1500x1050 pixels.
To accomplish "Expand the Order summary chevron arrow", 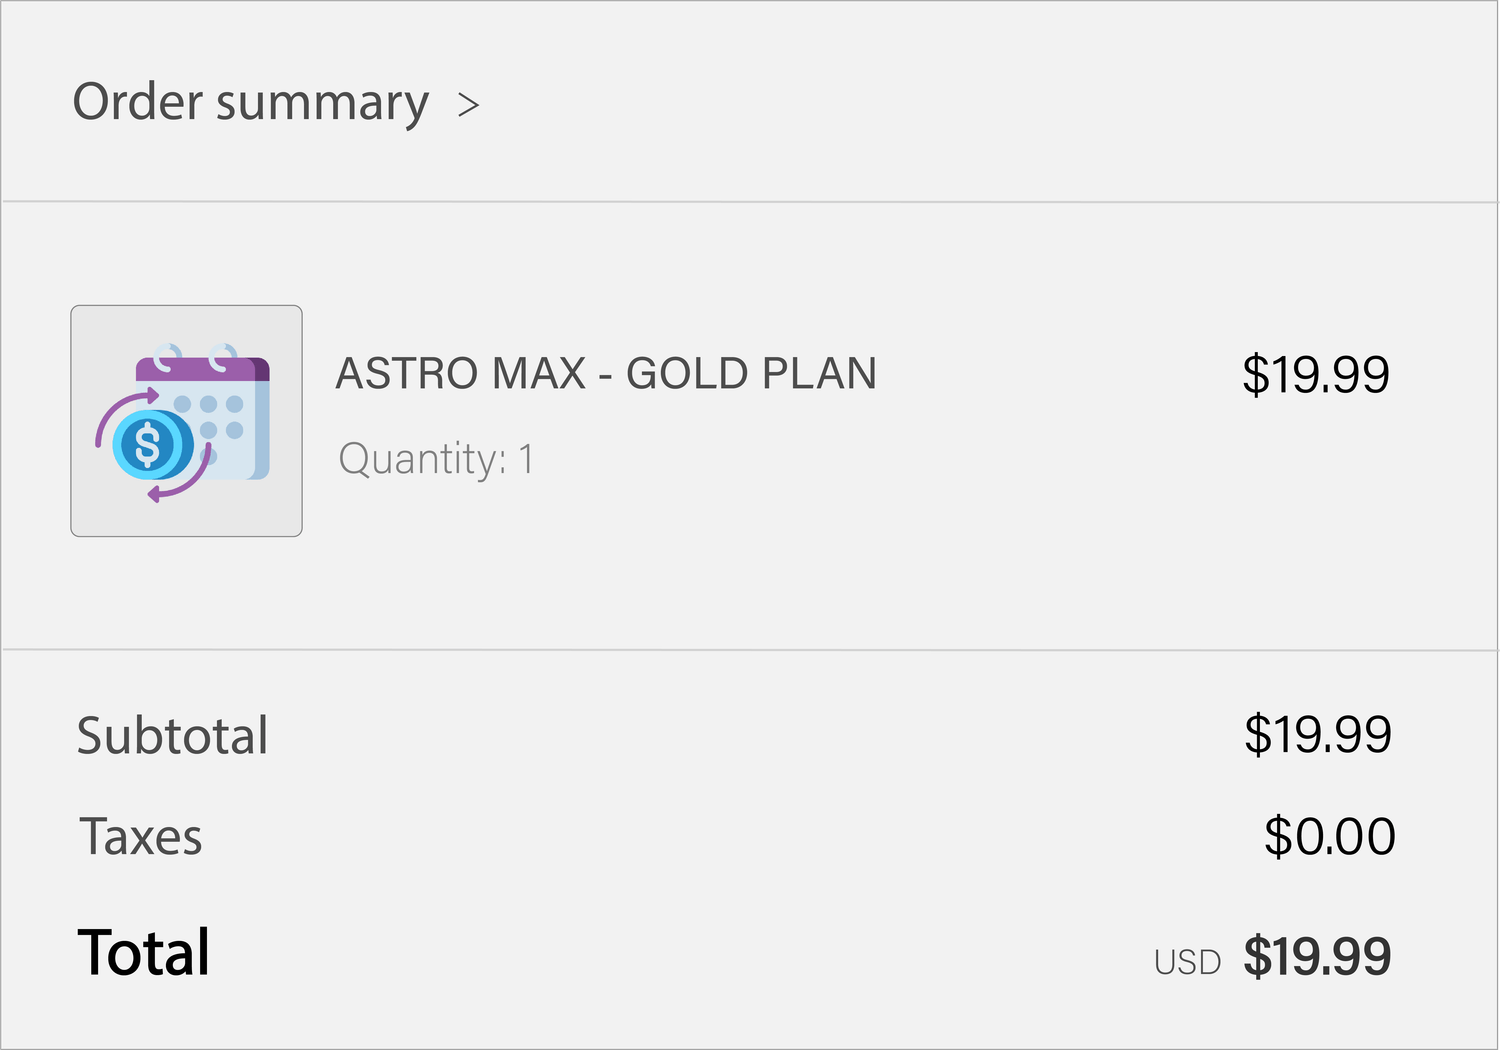I will point(468,105).
